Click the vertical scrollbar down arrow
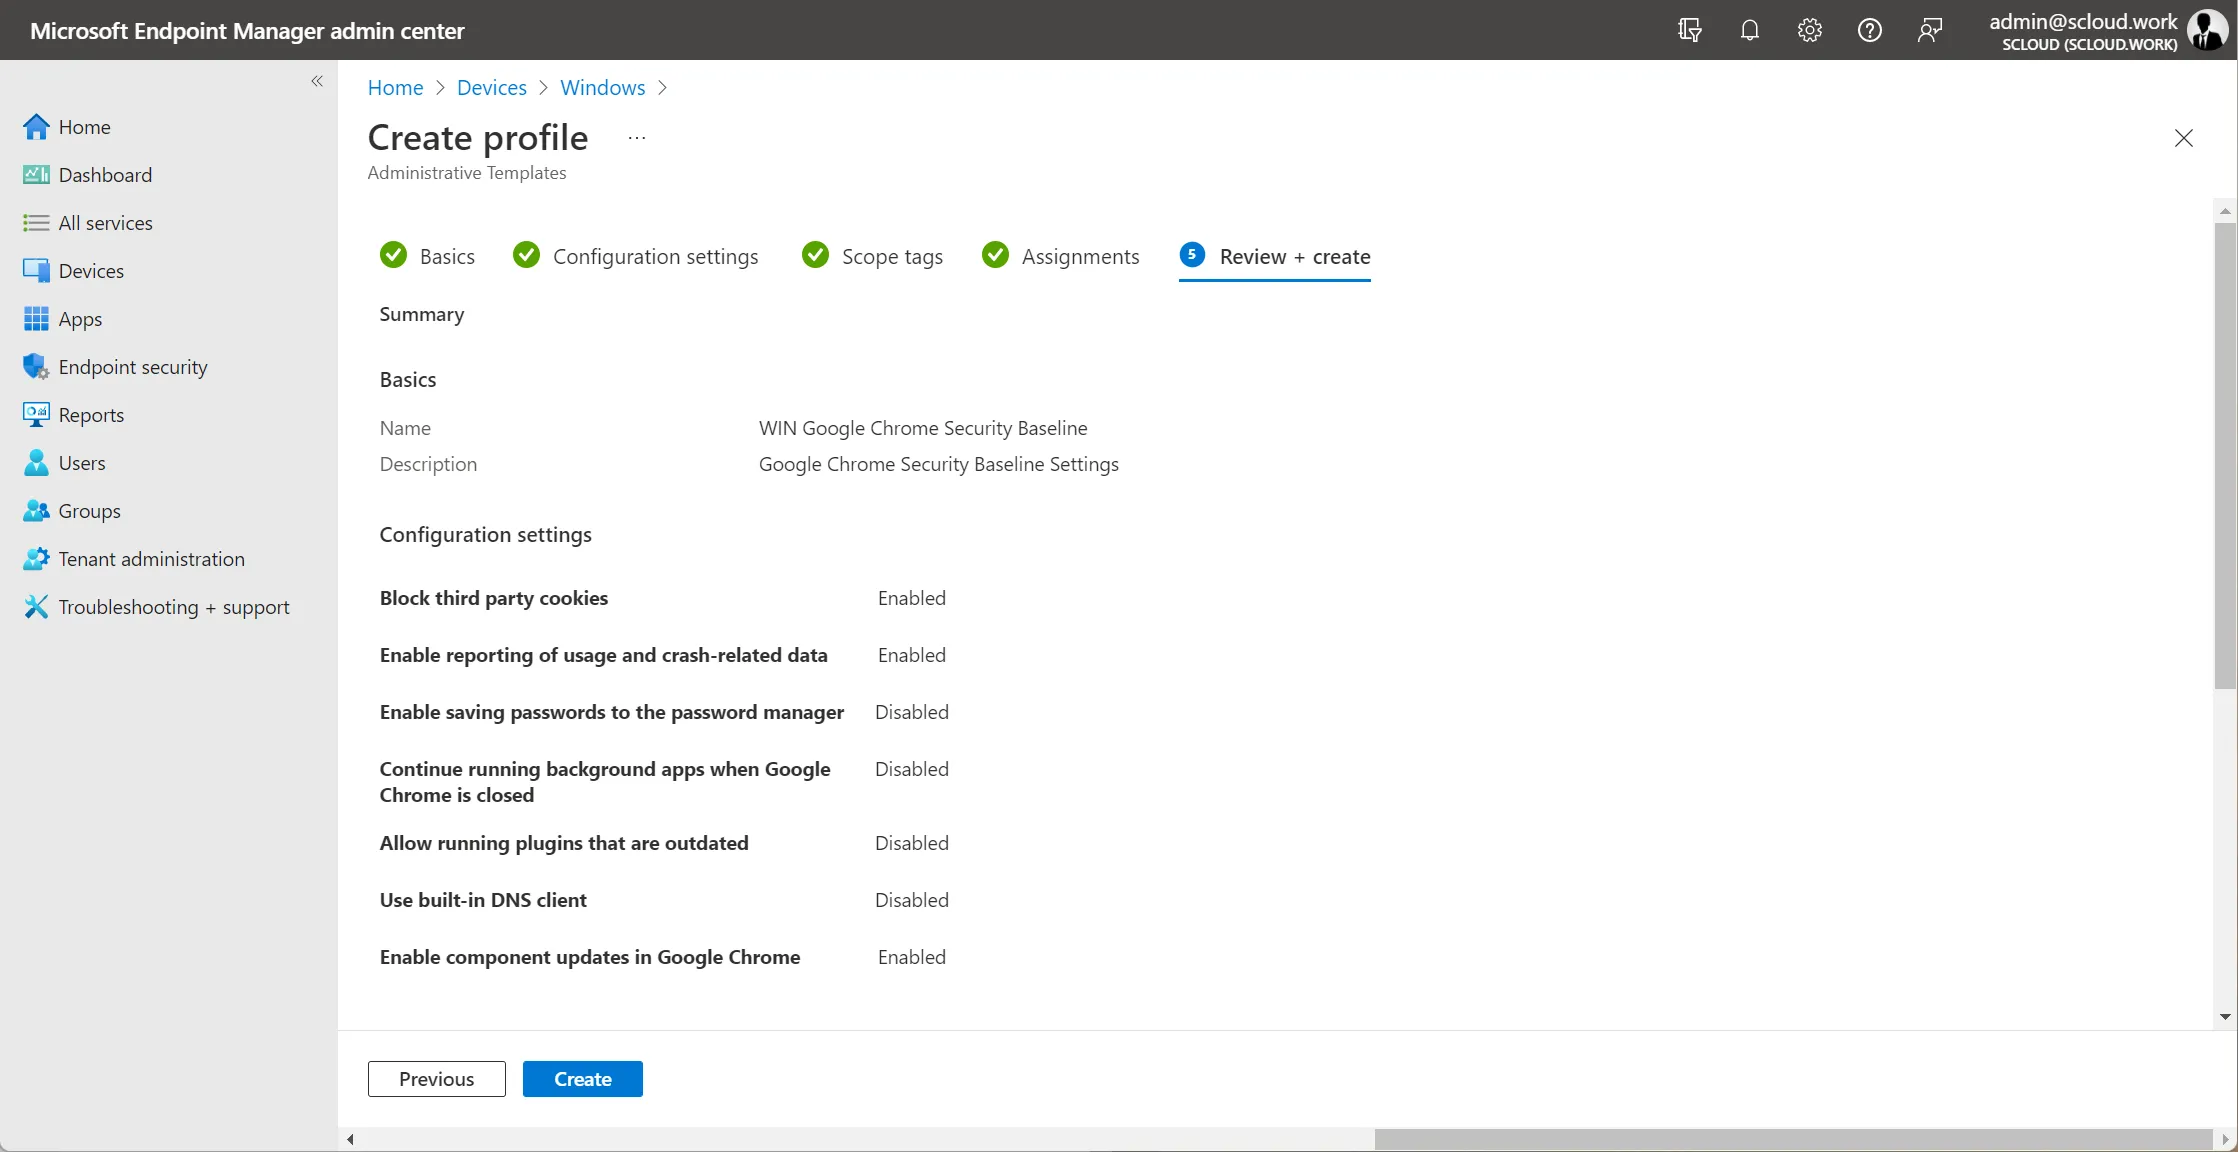This screenshot has width=2238, height=1152. [x=2225, y=1017]
